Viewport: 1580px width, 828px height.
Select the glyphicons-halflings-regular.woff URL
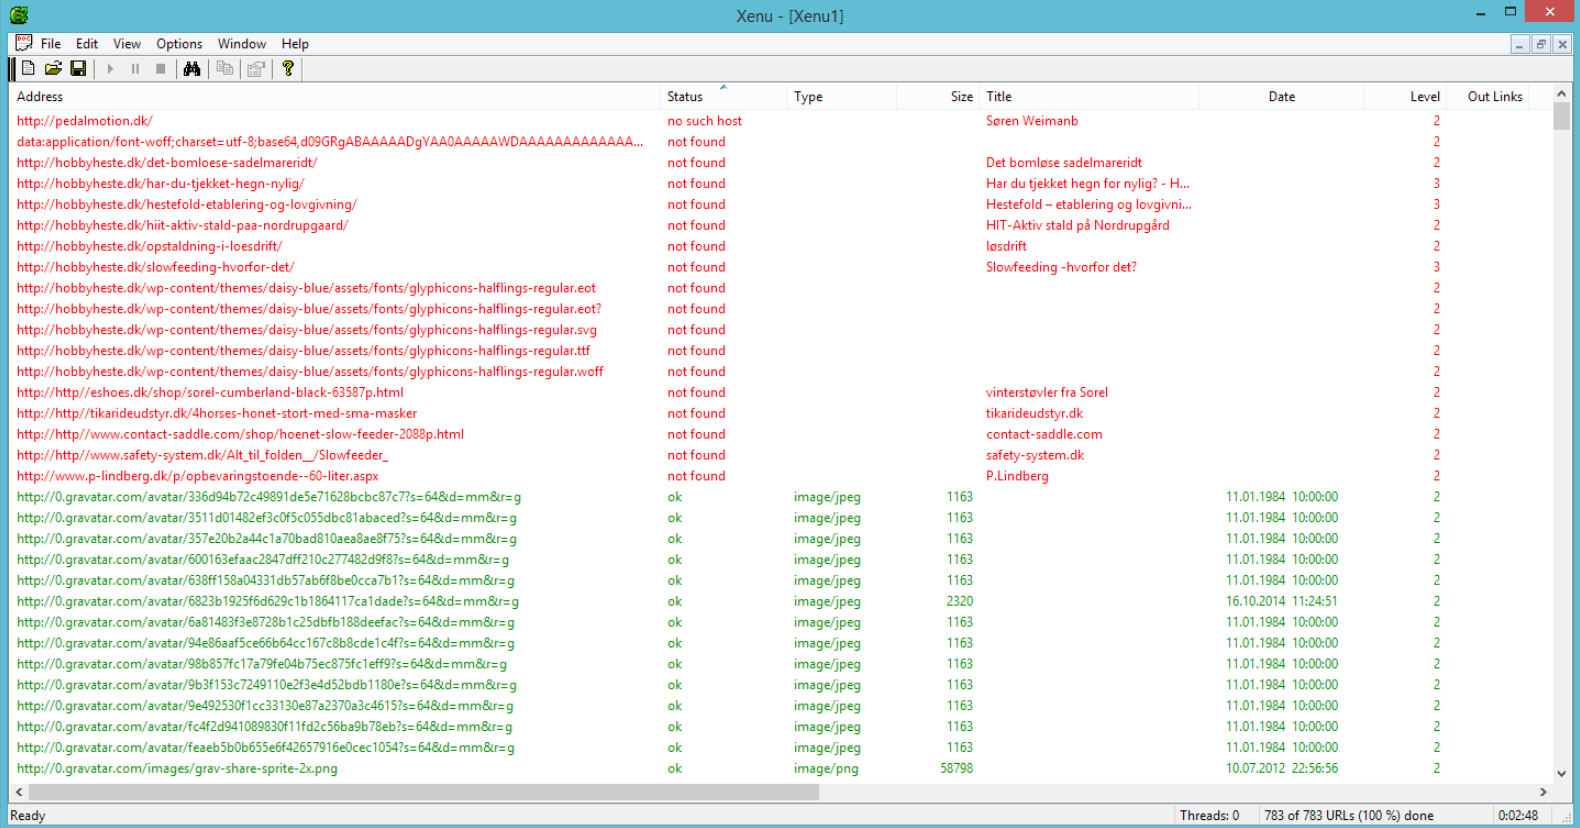pos(310,372)
